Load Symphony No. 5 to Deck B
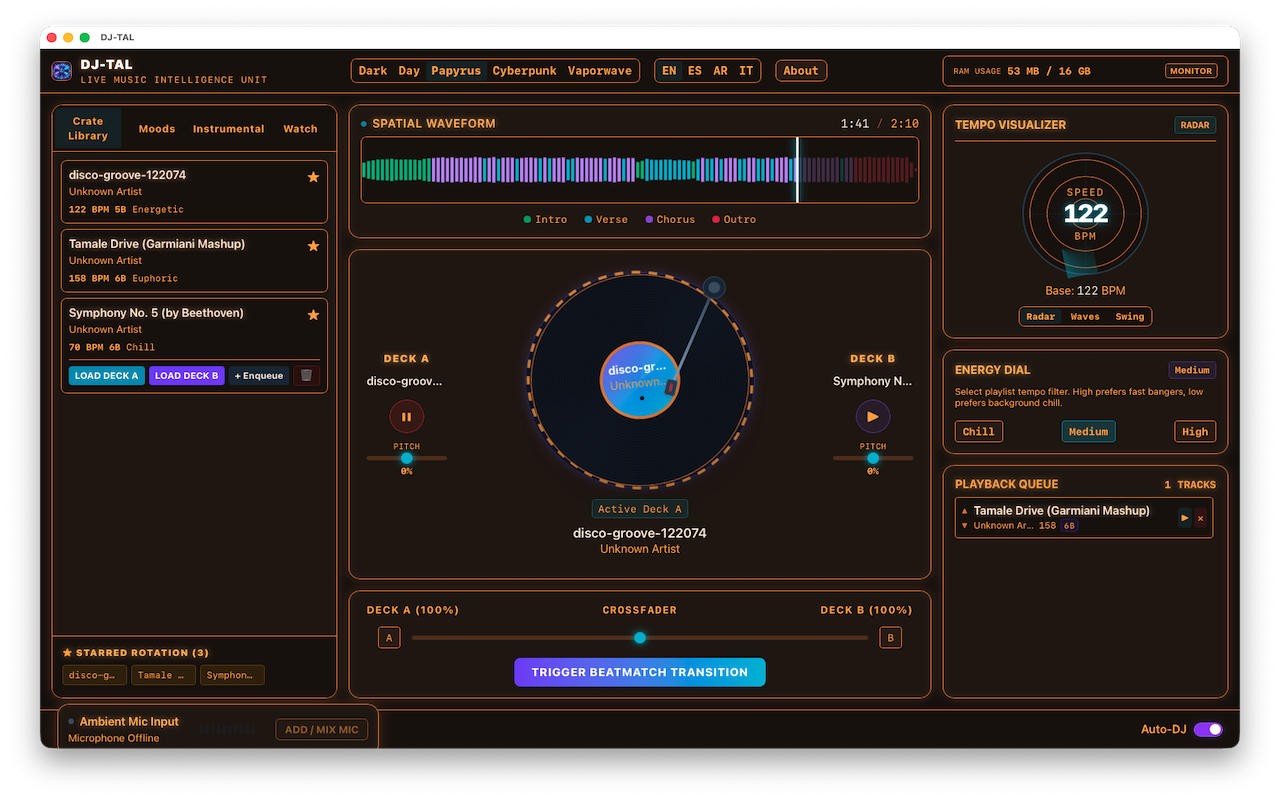The height and width of the screenshot is (800, 1280). pos(187,376)
